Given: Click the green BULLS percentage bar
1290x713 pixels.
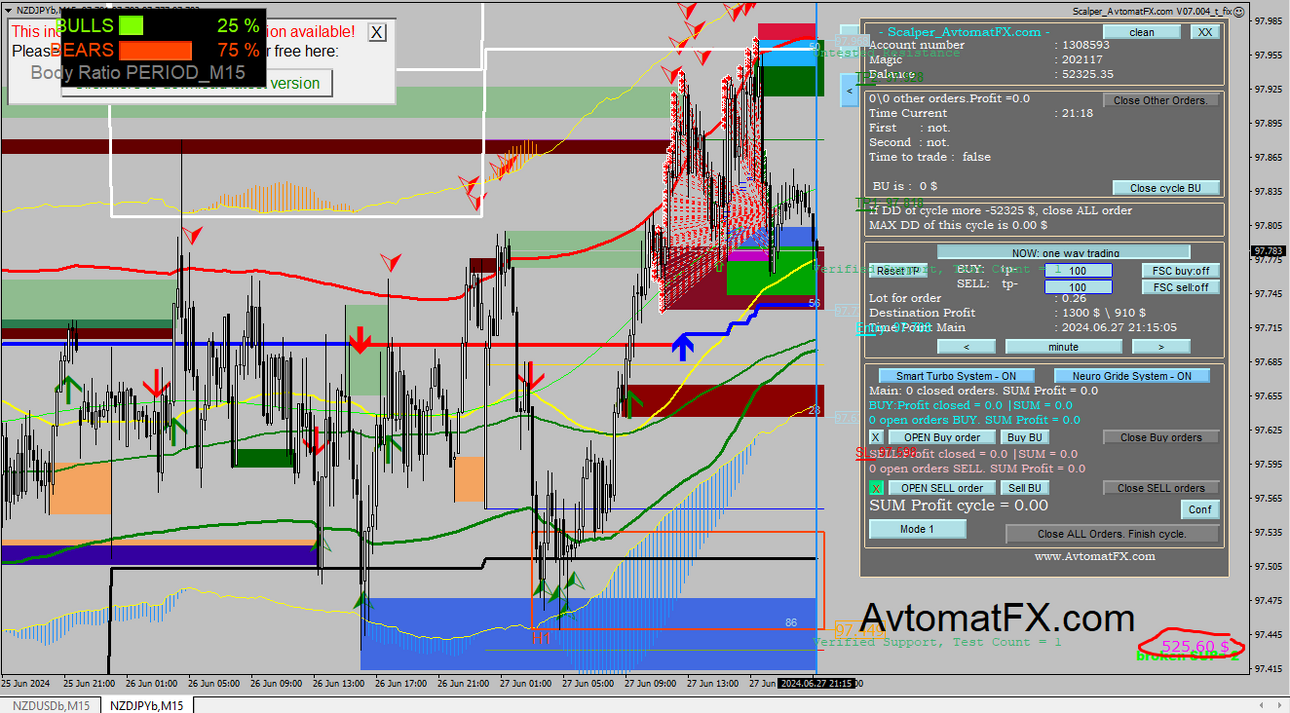Looking at the screenshot, I should pyautogui.click(x=131, y=25).
